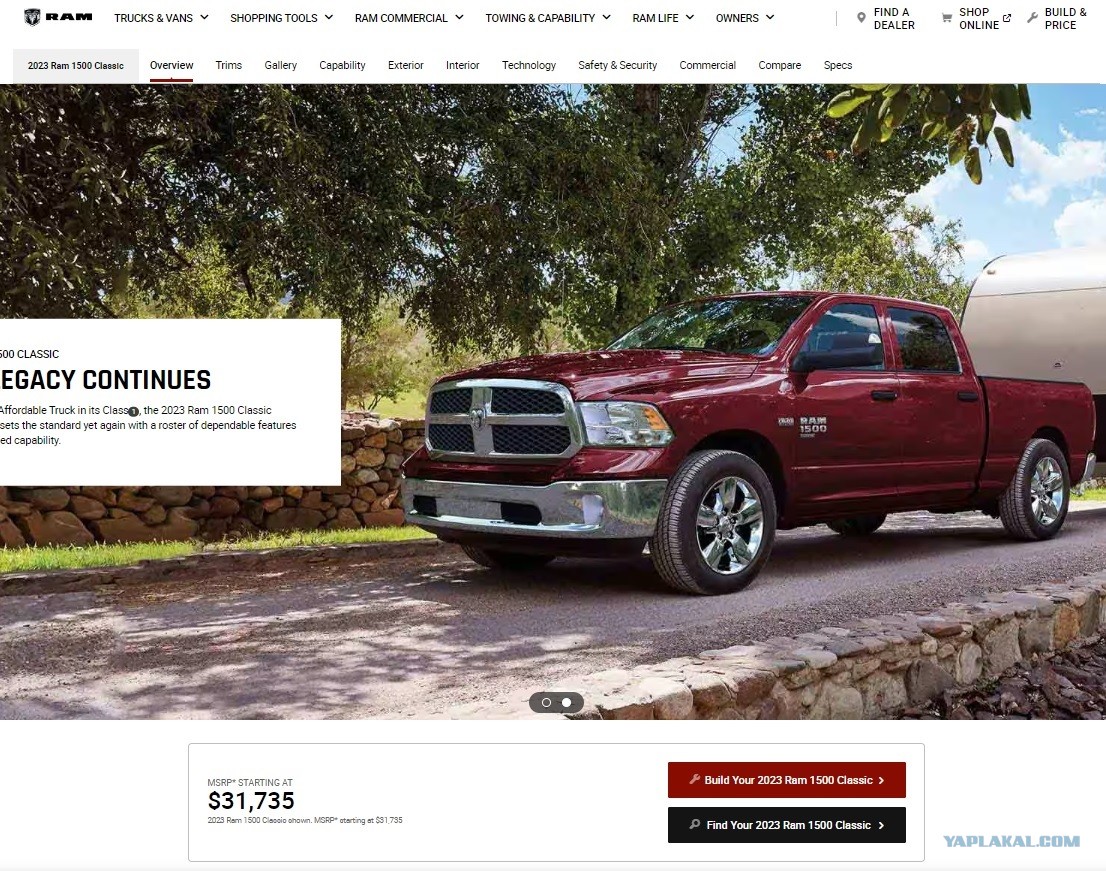Click the Shop Online cart icon
The width and height of the screenshot is (1106, 871).
[x=947, y=18]
